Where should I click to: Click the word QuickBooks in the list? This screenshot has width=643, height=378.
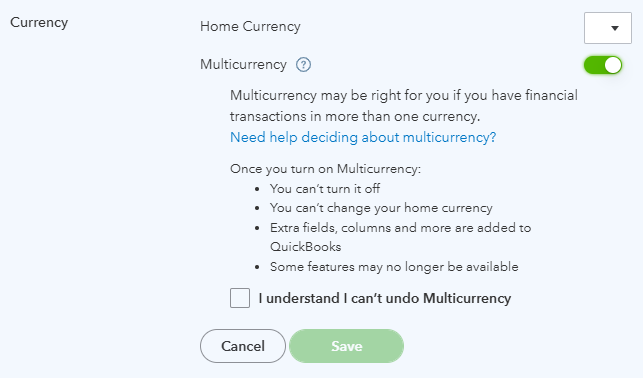coord(306,247)
